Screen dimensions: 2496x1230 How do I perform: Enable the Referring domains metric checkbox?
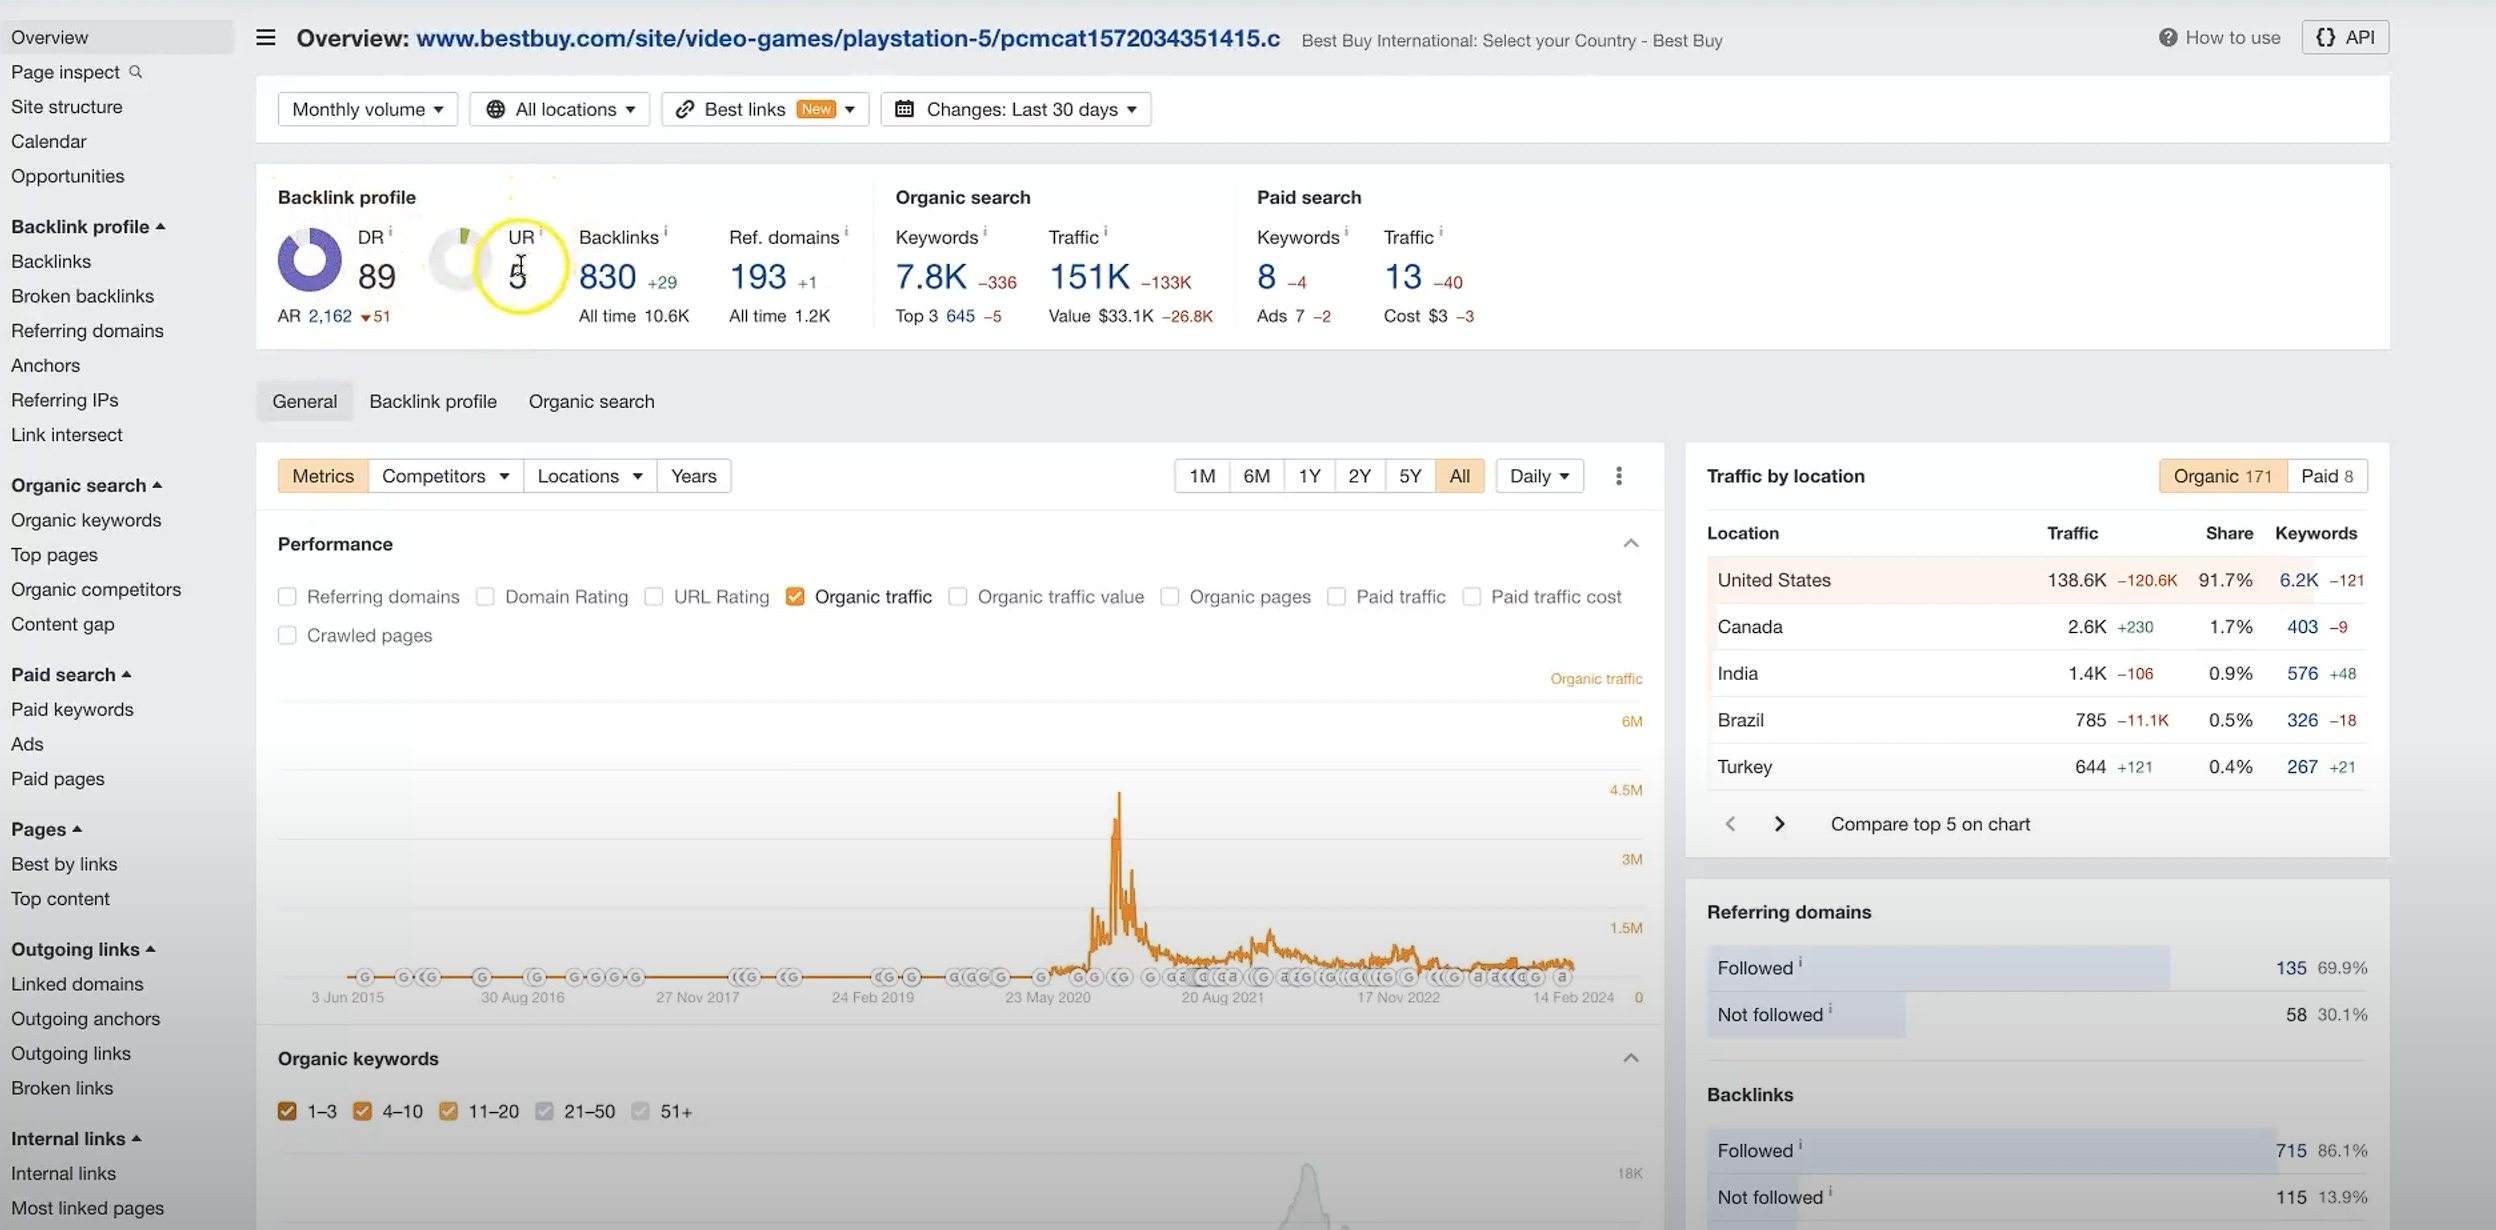click(x=288, y=596)
